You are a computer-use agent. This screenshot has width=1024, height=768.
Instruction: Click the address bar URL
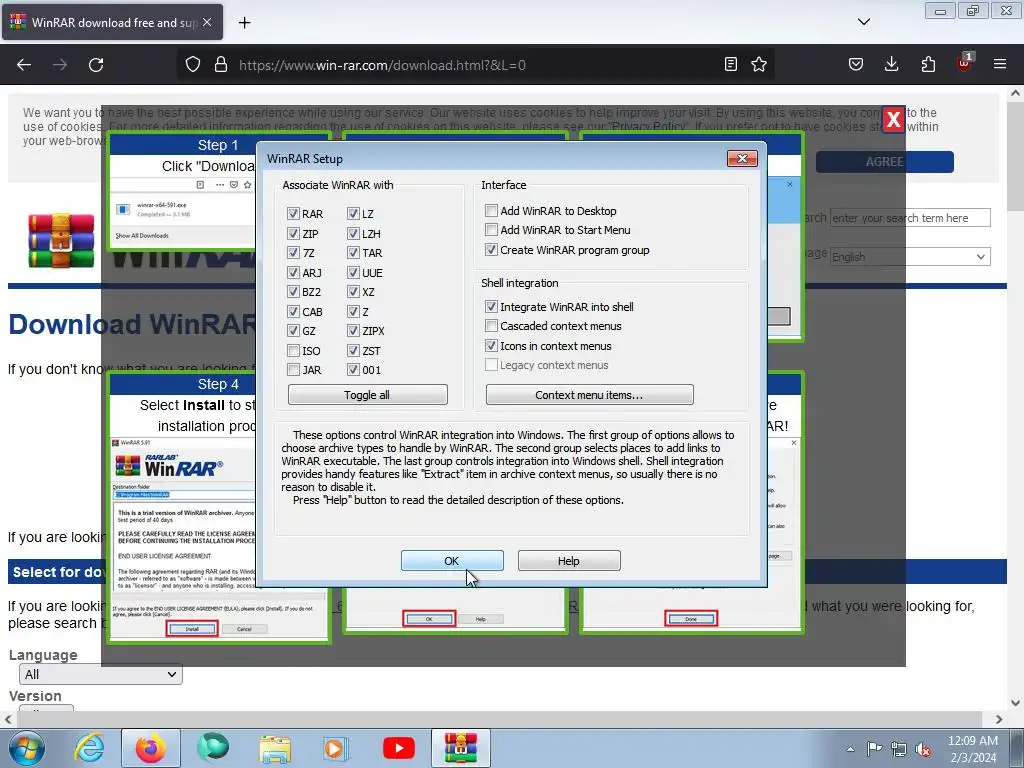[382, 65]
